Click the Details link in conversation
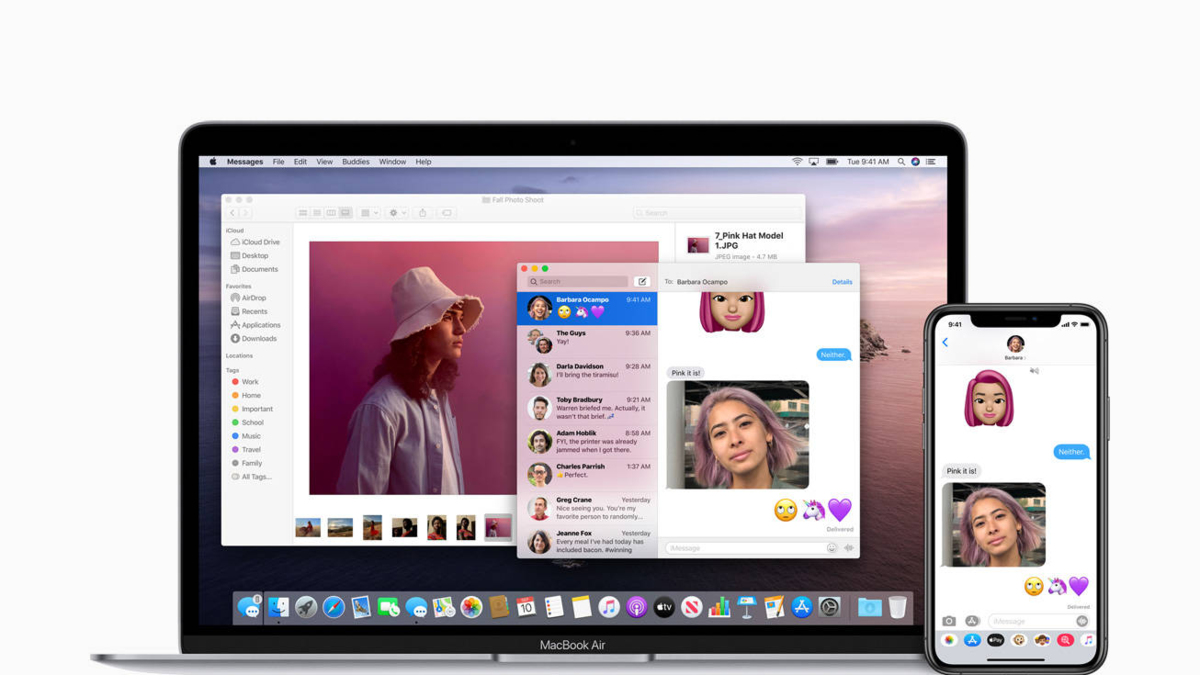Screen dimensions: 1200x675 [x=842, y=282]
